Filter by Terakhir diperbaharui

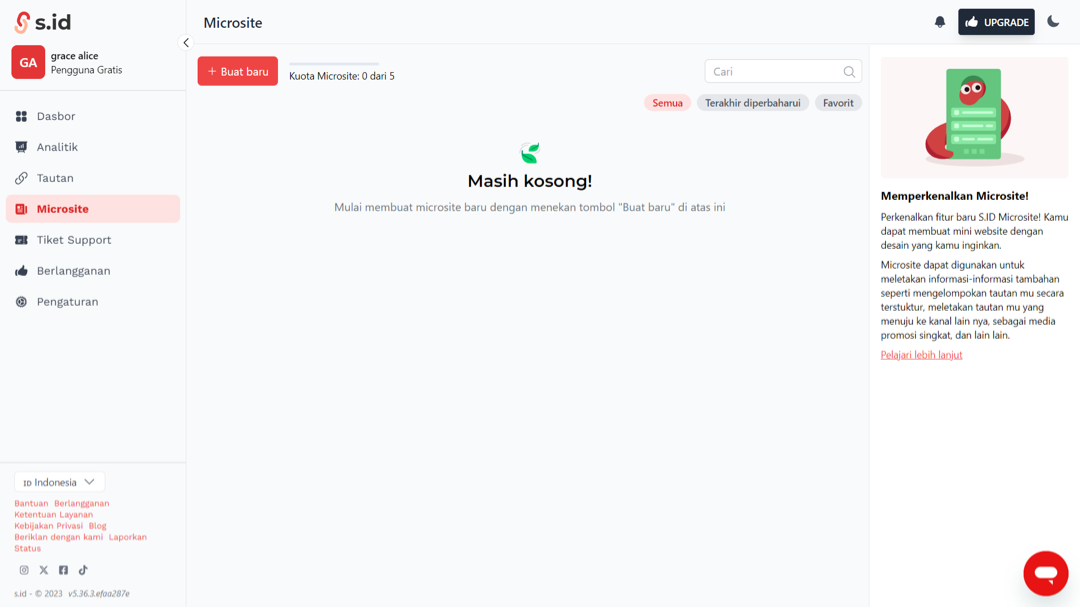(752, 103)
